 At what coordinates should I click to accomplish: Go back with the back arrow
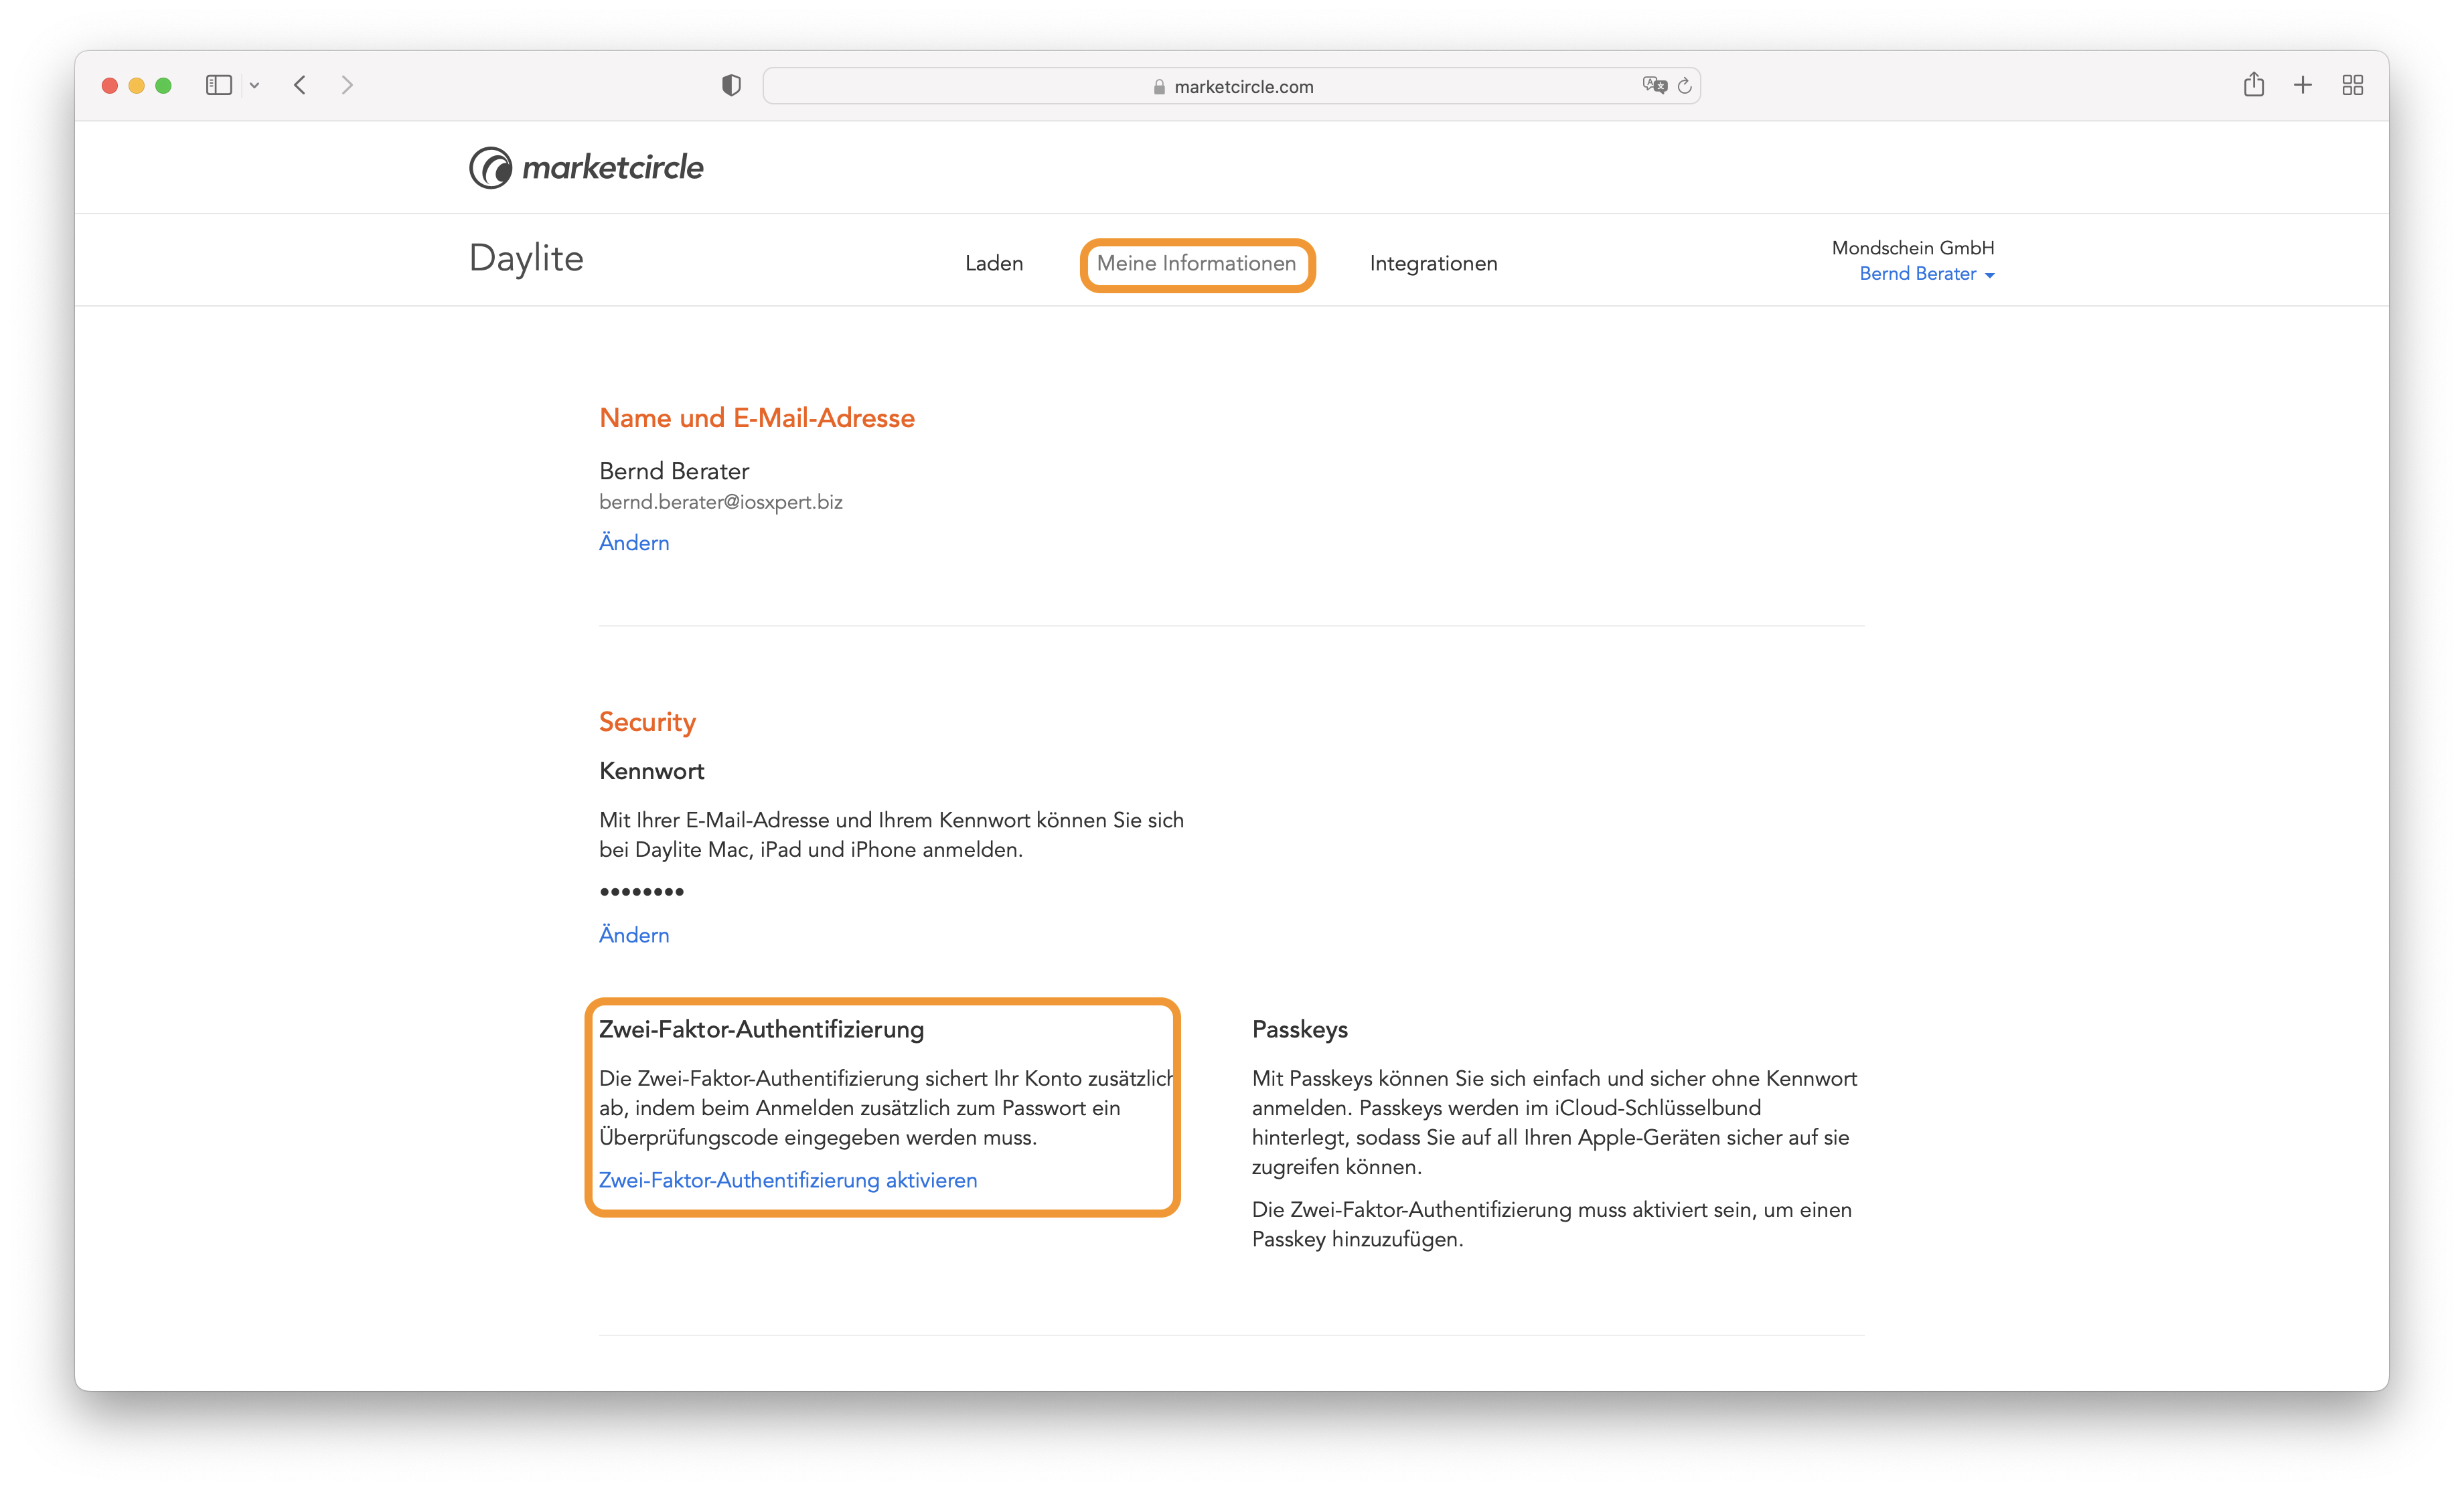[x=300, y=86]
